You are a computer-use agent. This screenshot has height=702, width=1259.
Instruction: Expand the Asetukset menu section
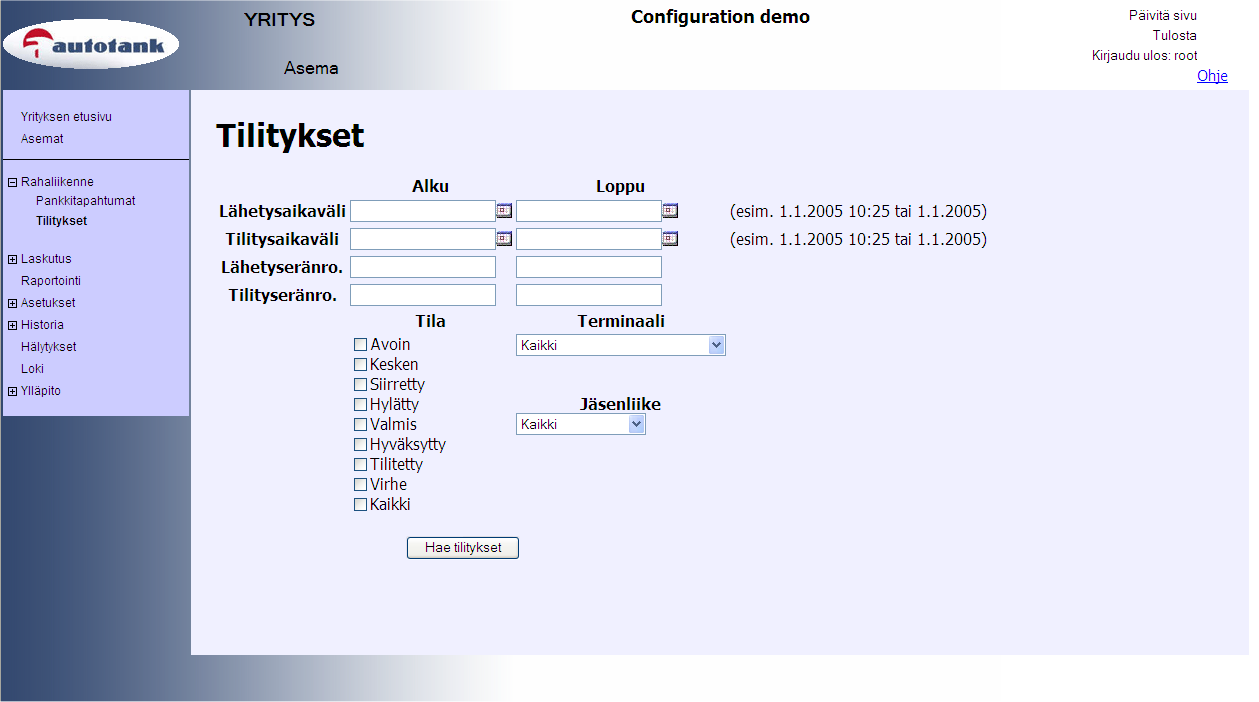coord(12,303)
